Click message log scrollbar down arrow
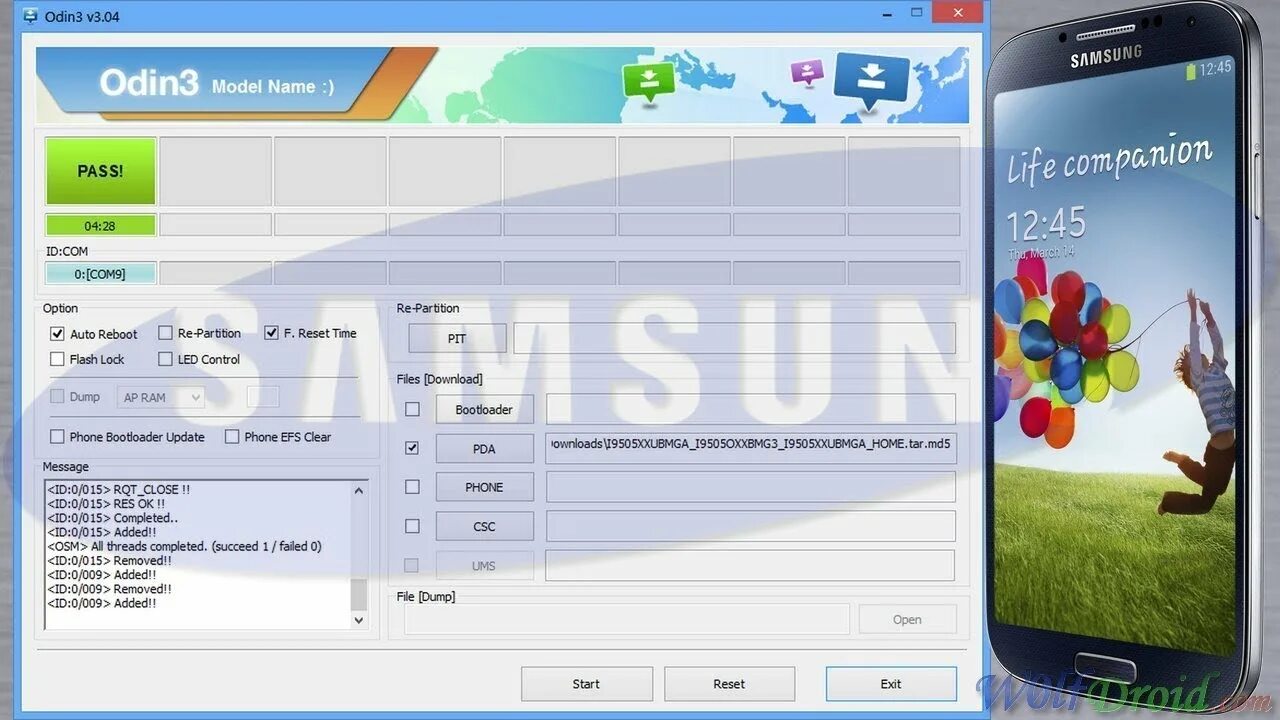The image size is (1280, 720). pos(359,620)
